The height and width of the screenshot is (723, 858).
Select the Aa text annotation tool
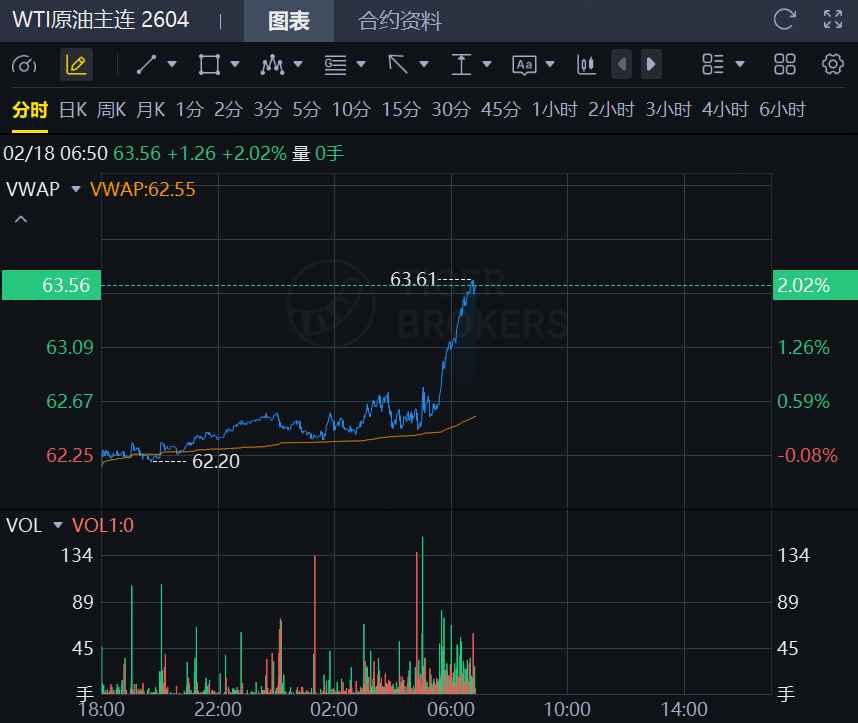point(524,65)
